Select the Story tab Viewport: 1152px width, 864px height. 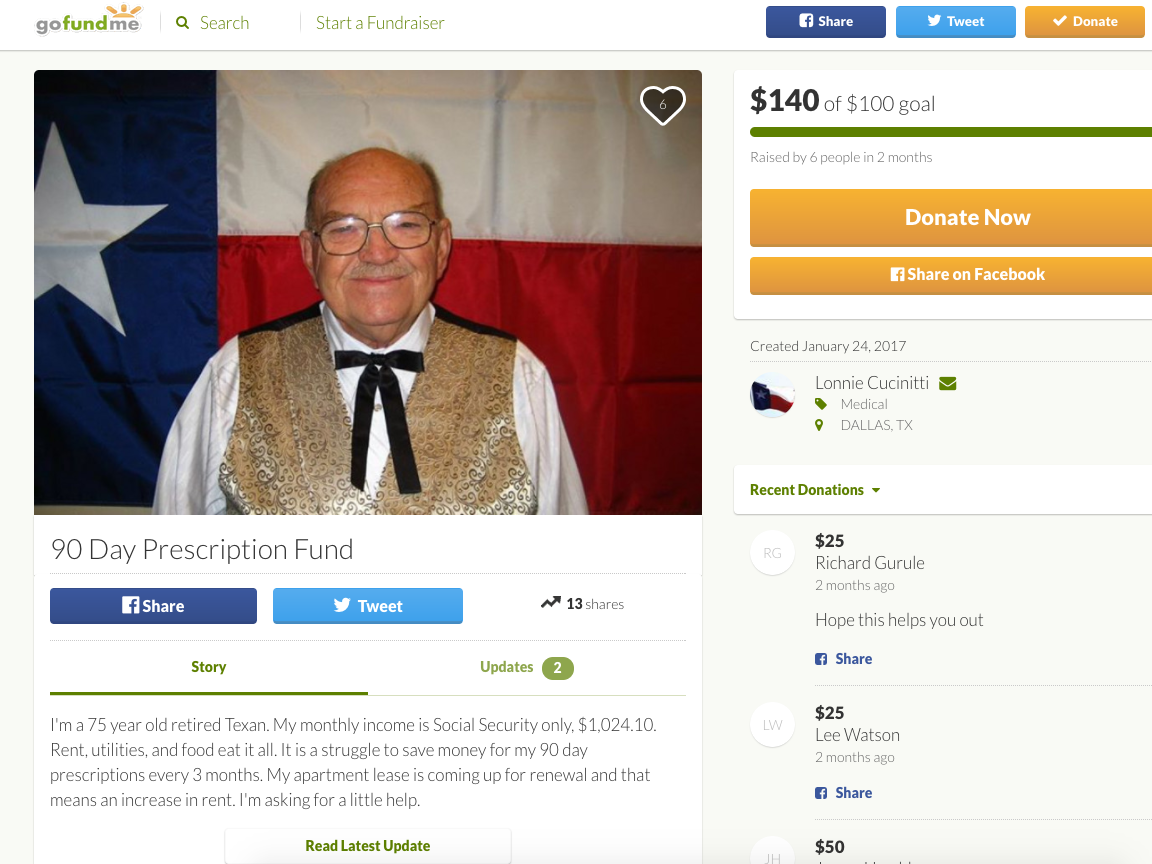209,667
